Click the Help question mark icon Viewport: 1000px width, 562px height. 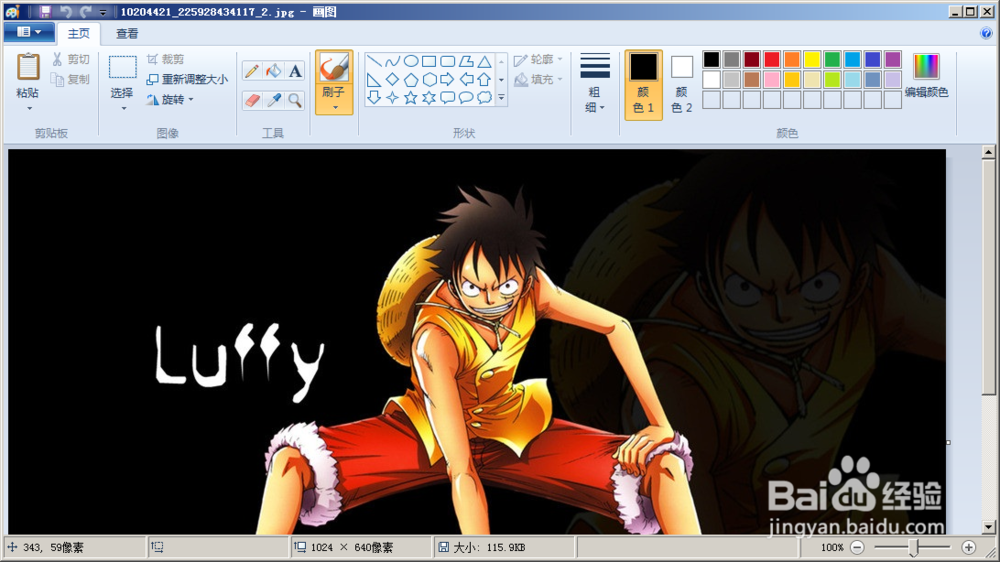tap(986, 33)
